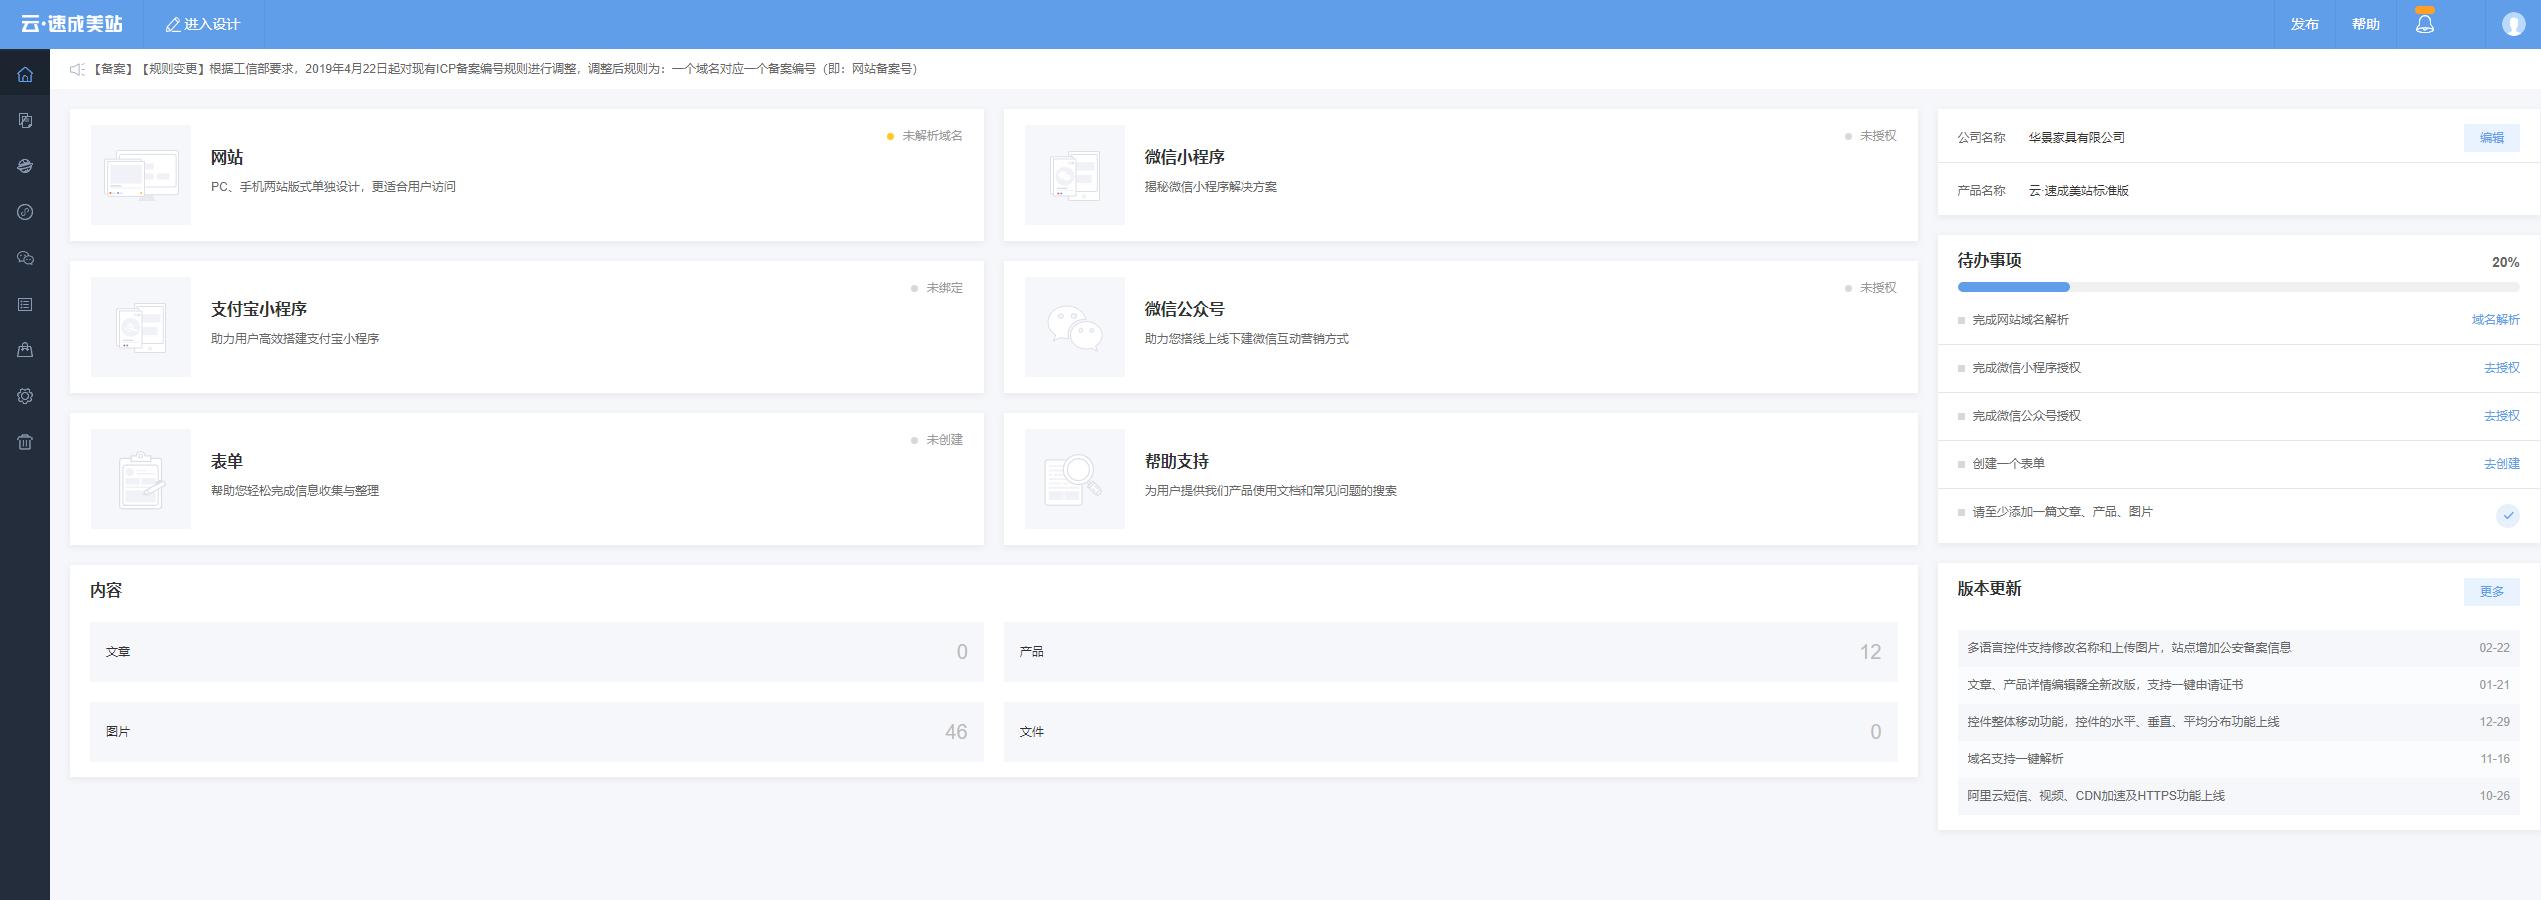Open the notification bell with orange badge
The image size is (2541, 900).
pos(2422,22)
